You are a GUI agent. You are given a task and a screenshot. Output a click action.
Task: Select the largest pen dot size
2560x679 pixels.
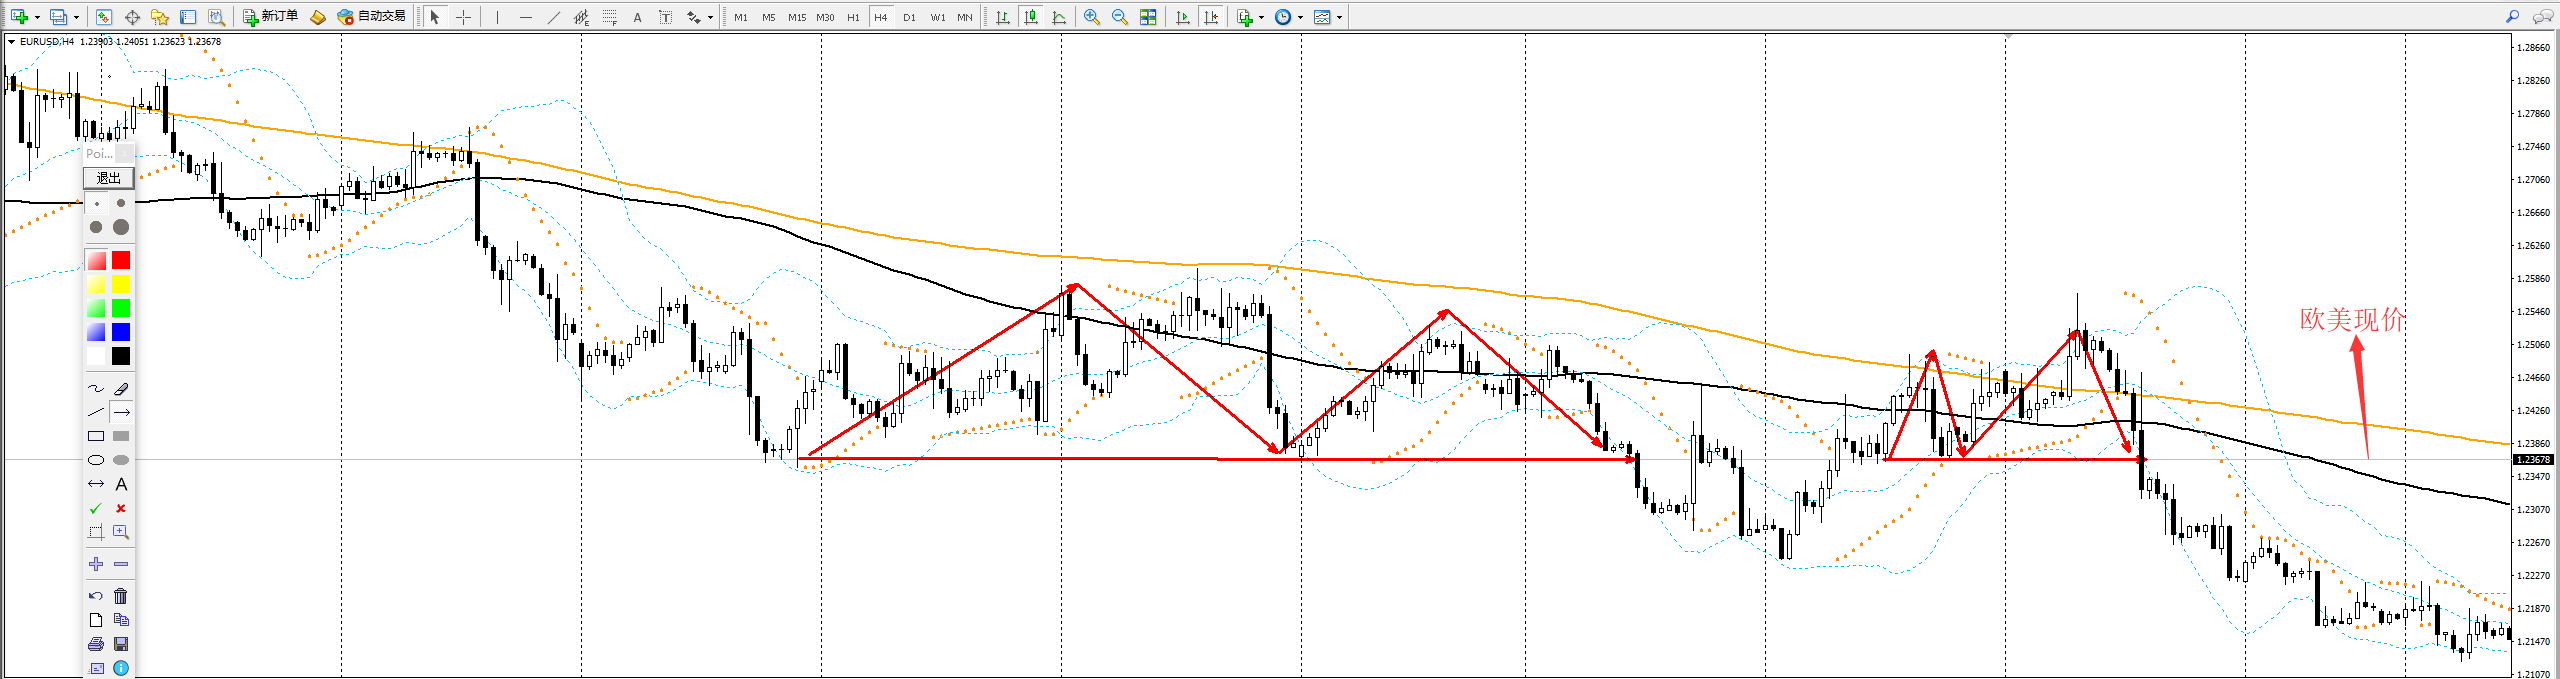(121, 228)
